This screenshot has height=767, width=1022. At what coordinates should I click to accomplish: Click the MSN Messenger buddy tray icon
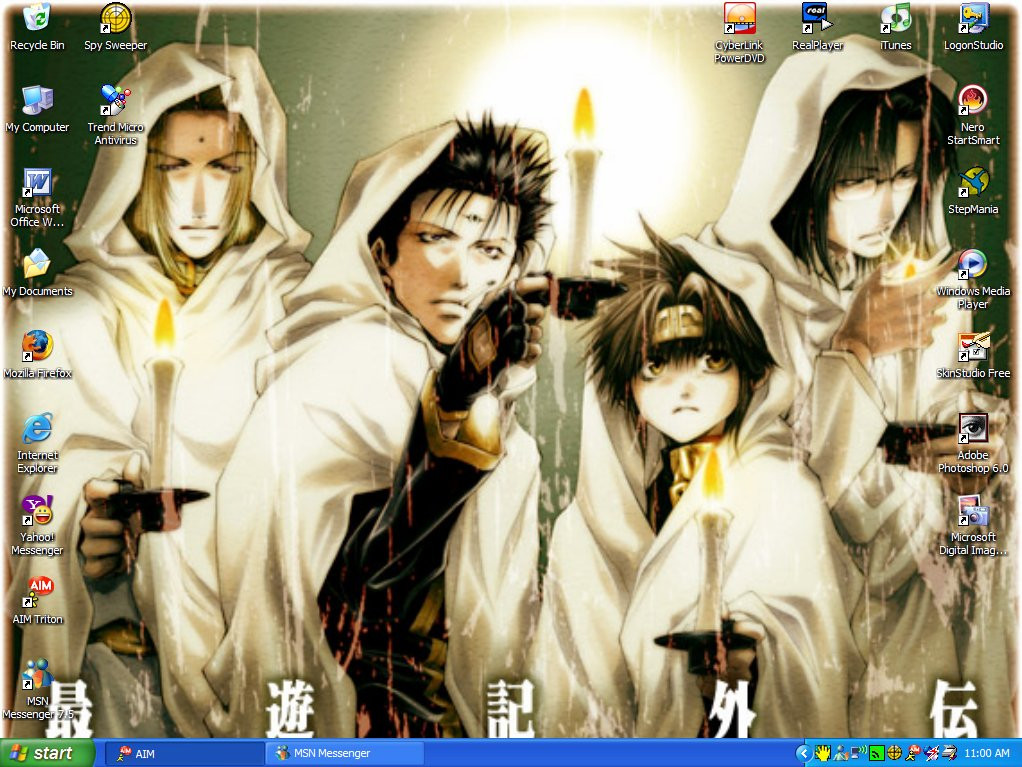[x=841, y=753]
